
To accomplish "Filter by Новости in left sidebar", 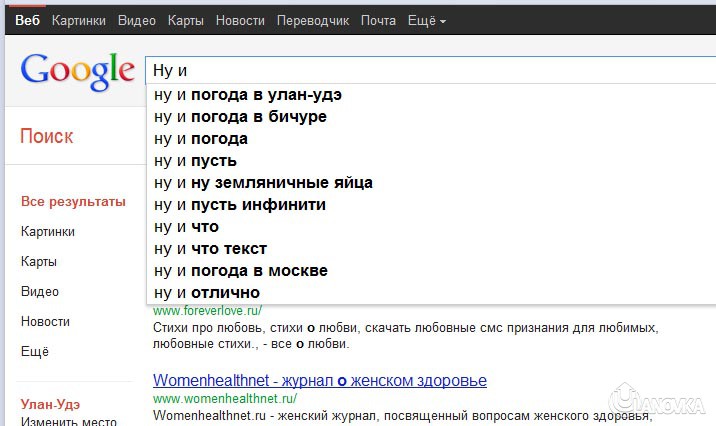I will (45, 321).
